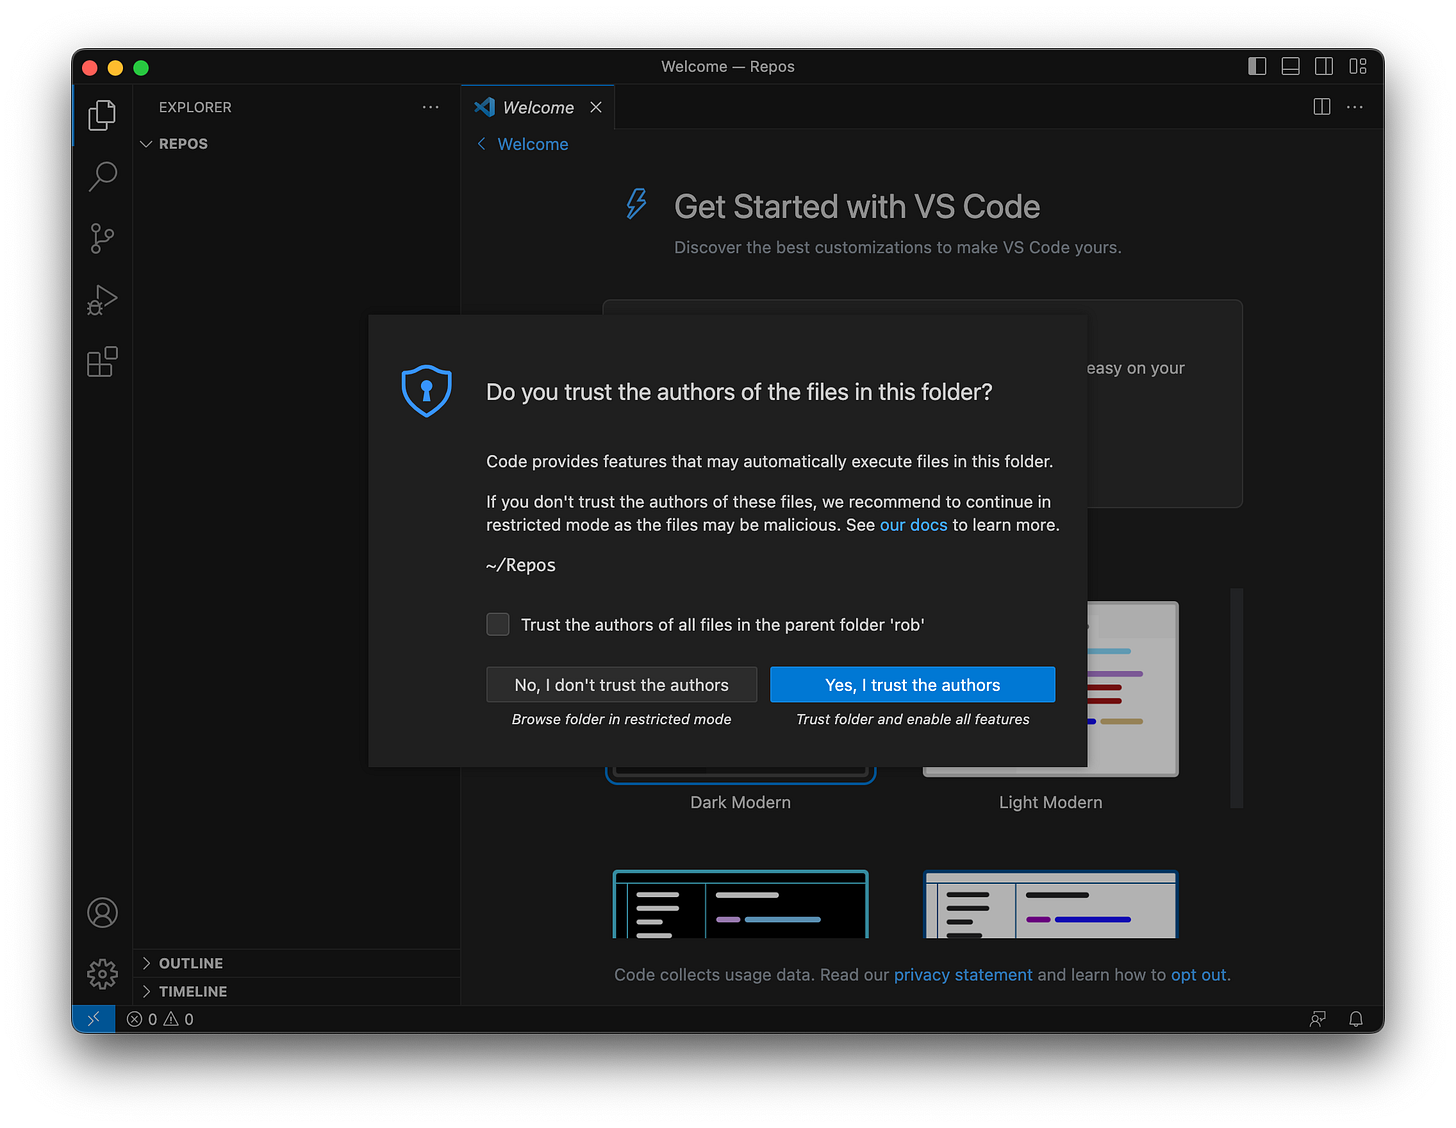The height and width of the screenshot is (1128, 1456).
Task: Click the back chevron beside Welcome
Action: pos(481,144)
